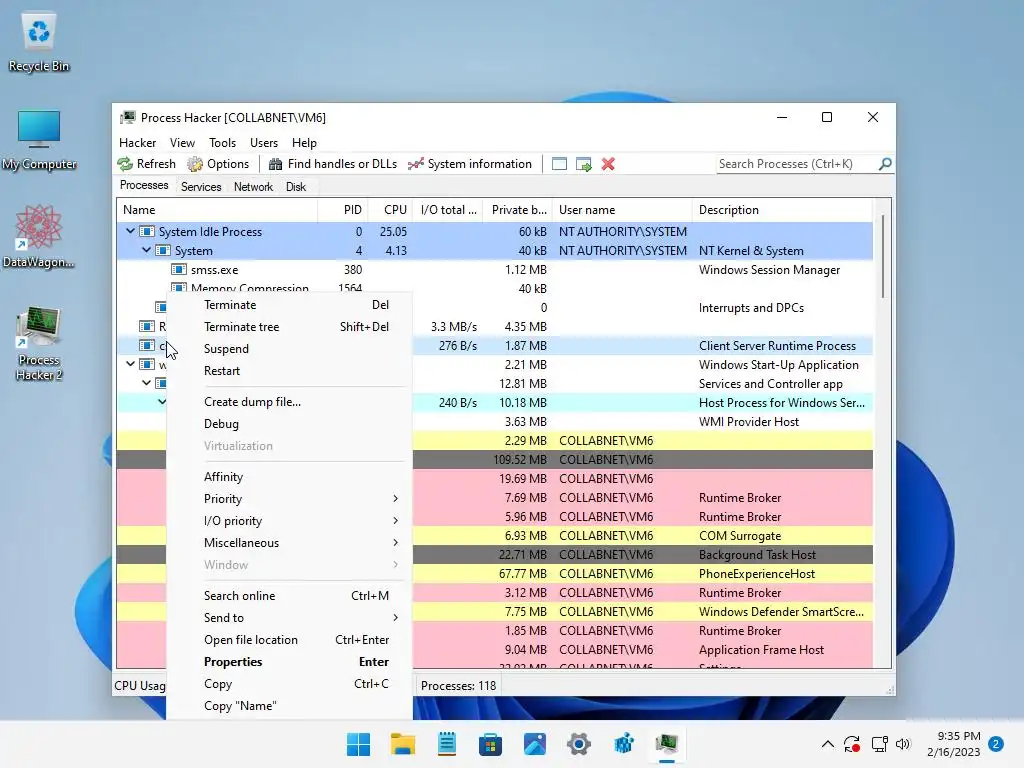
Task: Sort by the Description column header
Action: [x=782, y=210]
